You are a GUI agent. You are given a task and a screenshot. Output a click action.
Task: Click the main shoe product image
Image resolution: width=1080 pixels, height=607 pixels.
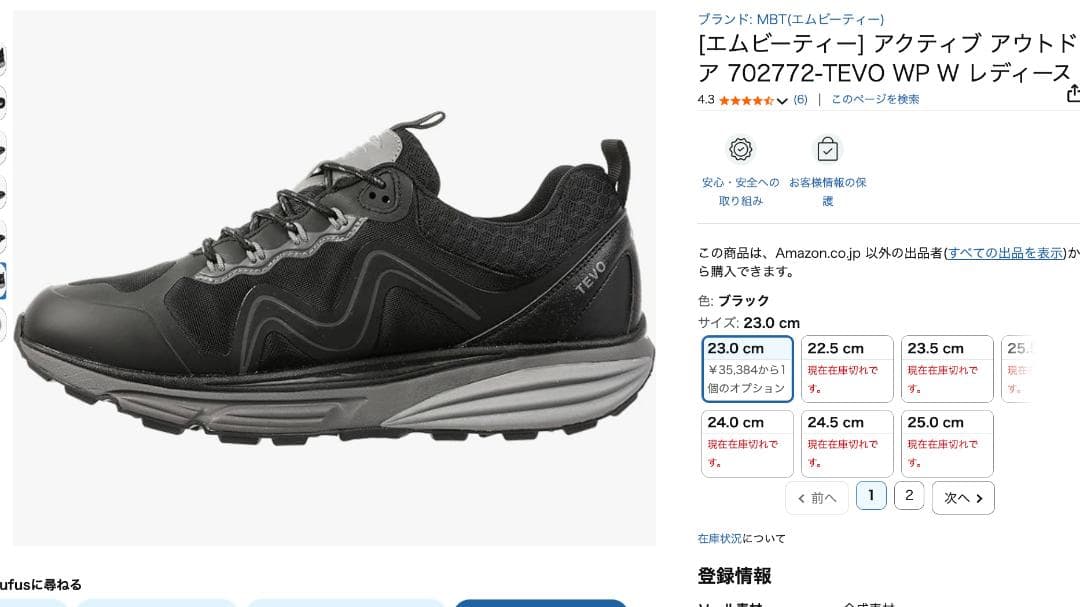[x=334, y=277]
